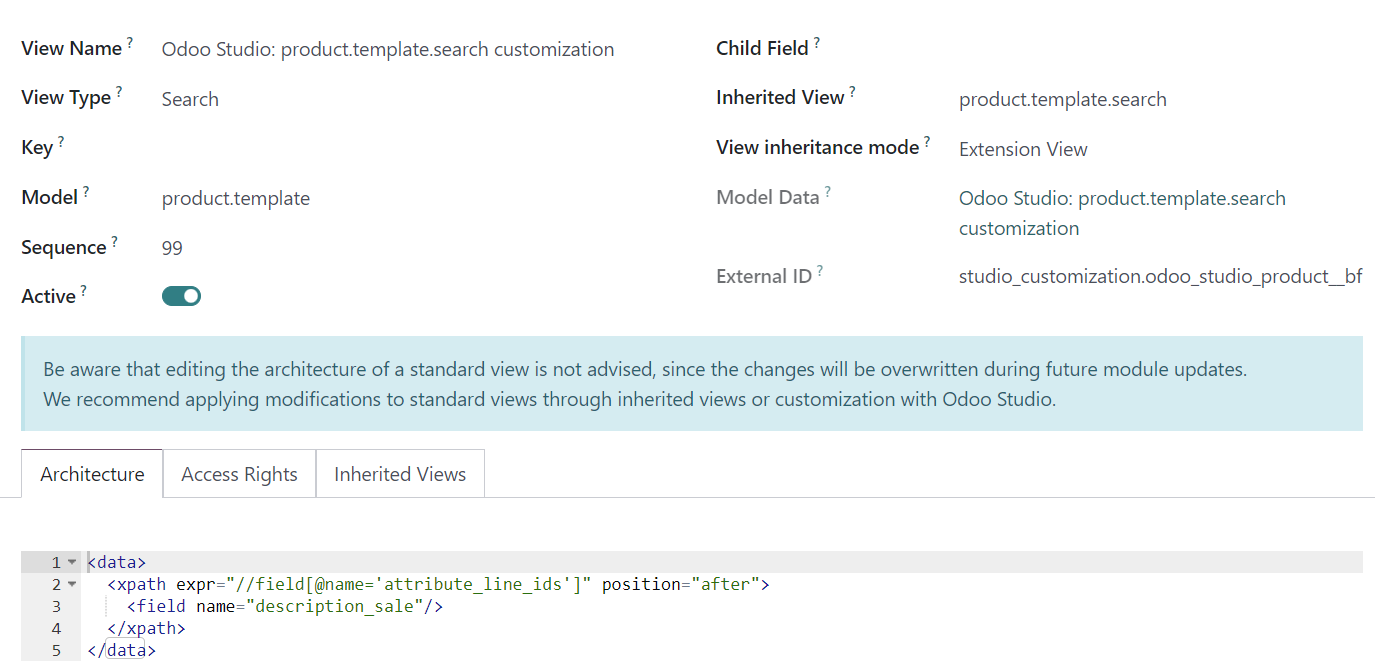This screenshot has height=662, width=1375.
Task: Show help tooltip next to Model Data label
Action: tap(828, 191)
